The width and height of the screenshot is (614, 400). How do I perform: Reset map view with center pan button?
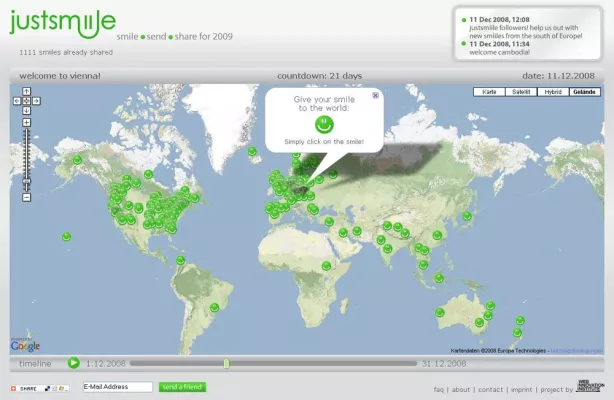(x=26, y=101)
